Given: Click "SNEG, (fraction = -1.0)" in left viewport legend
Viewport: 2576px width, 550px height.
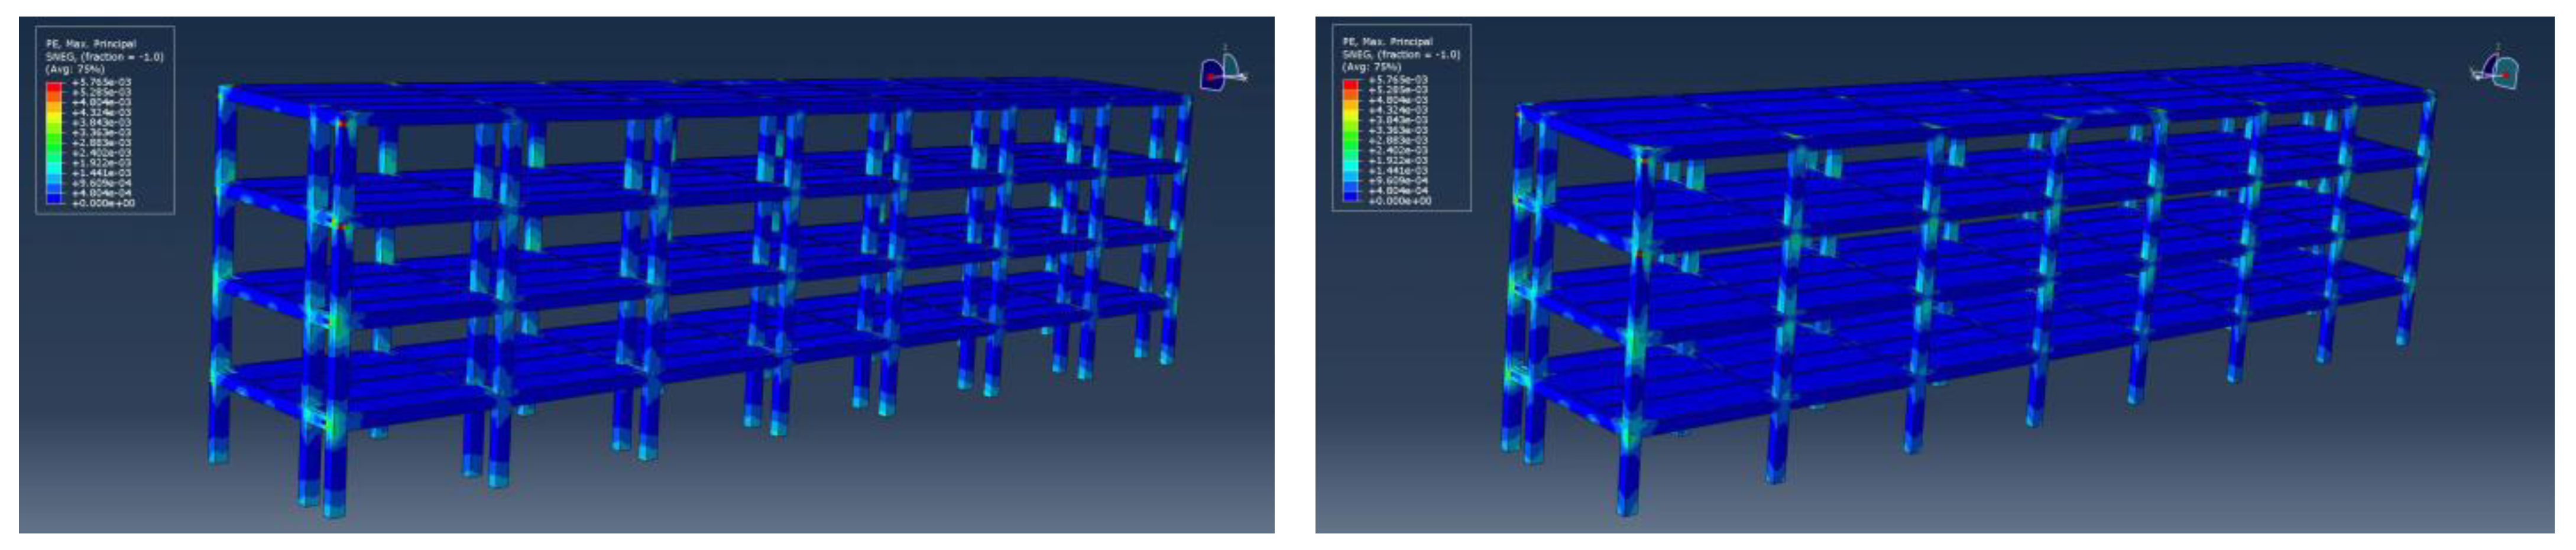Looking at the screenshot, I should click(105, 57).
